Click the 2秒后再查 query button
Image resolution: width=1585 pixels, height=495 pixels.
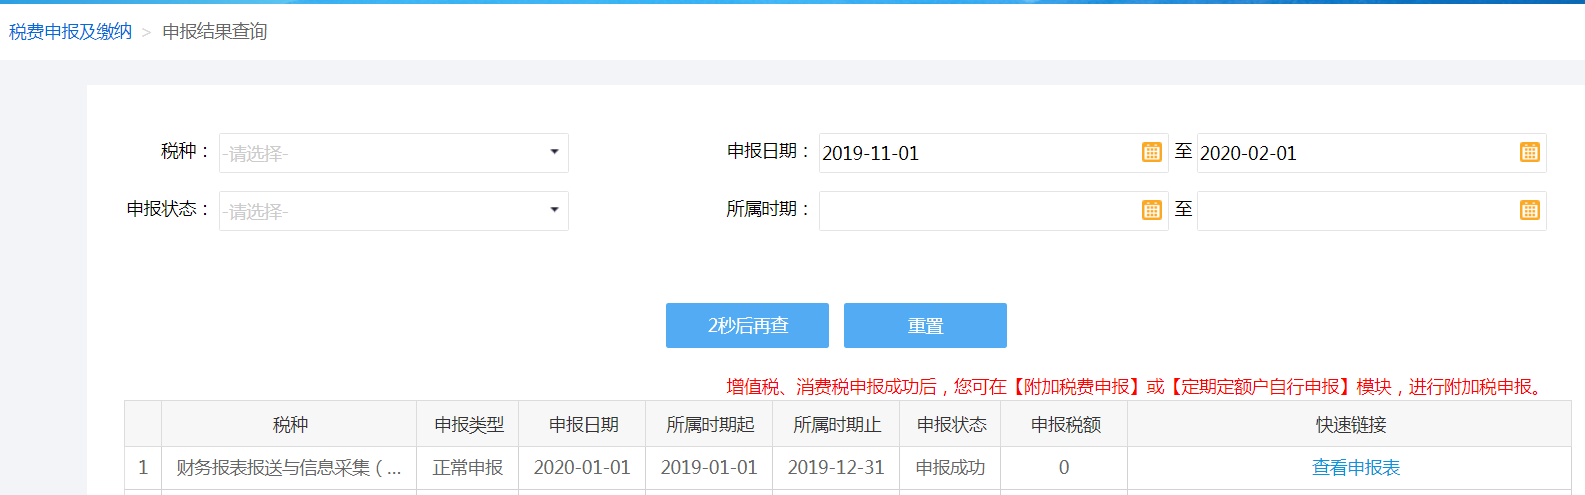(x=747, y=326)
